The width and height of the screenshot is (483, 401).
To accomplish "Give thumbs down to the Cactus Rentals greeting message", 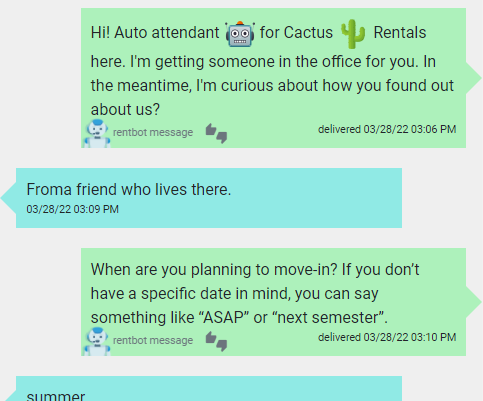I will 222,137.
